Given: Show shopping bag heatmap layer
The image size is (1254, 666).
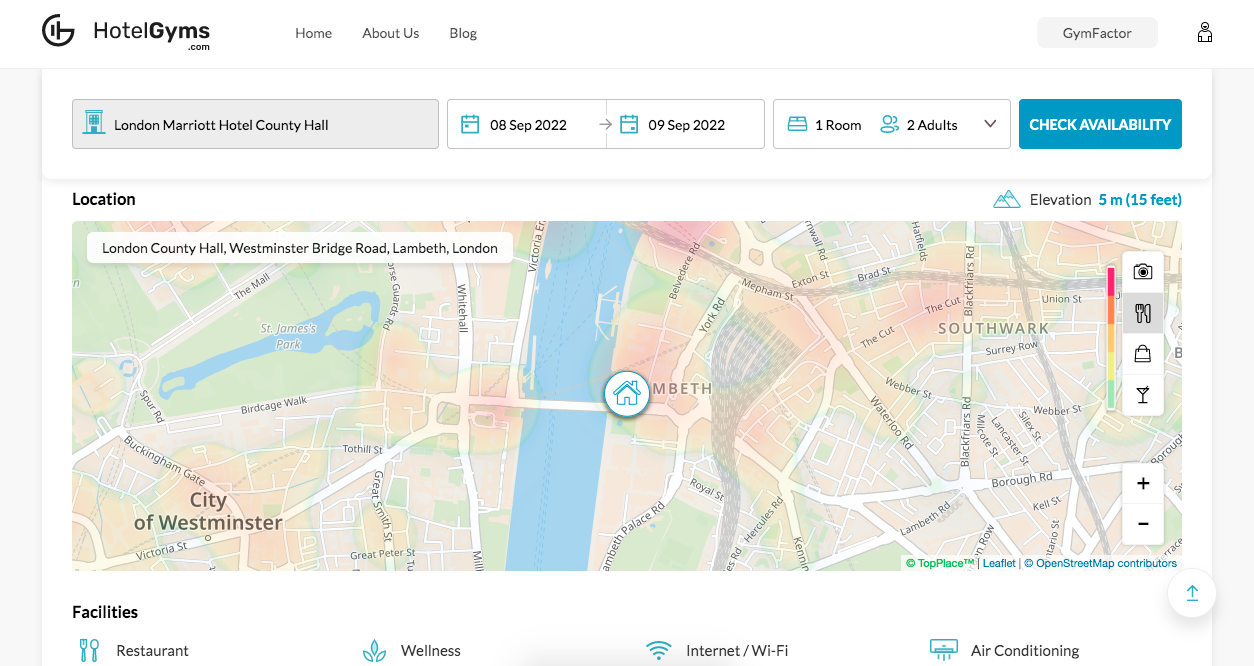Looking at the screenshot, I should pos(1143,354).
